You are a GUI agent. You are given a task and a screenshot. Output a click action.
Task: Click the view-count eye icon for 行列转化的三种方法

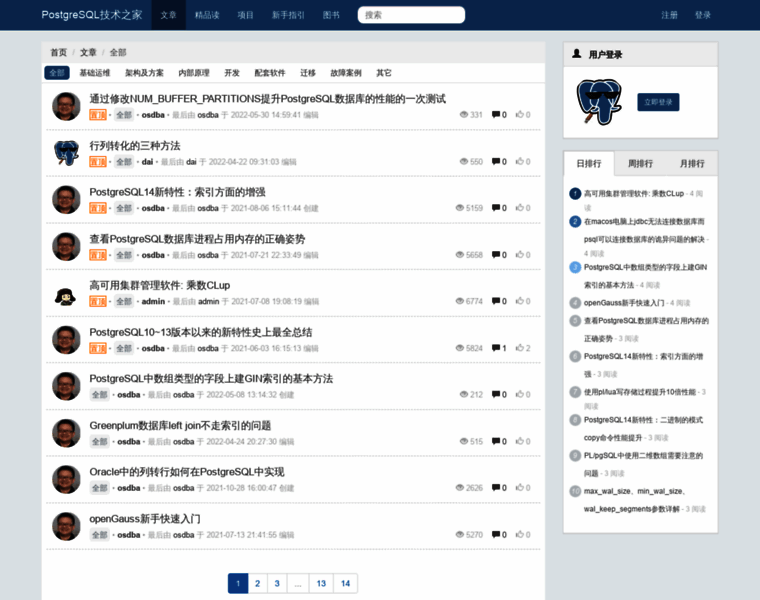tap(464, 161)
